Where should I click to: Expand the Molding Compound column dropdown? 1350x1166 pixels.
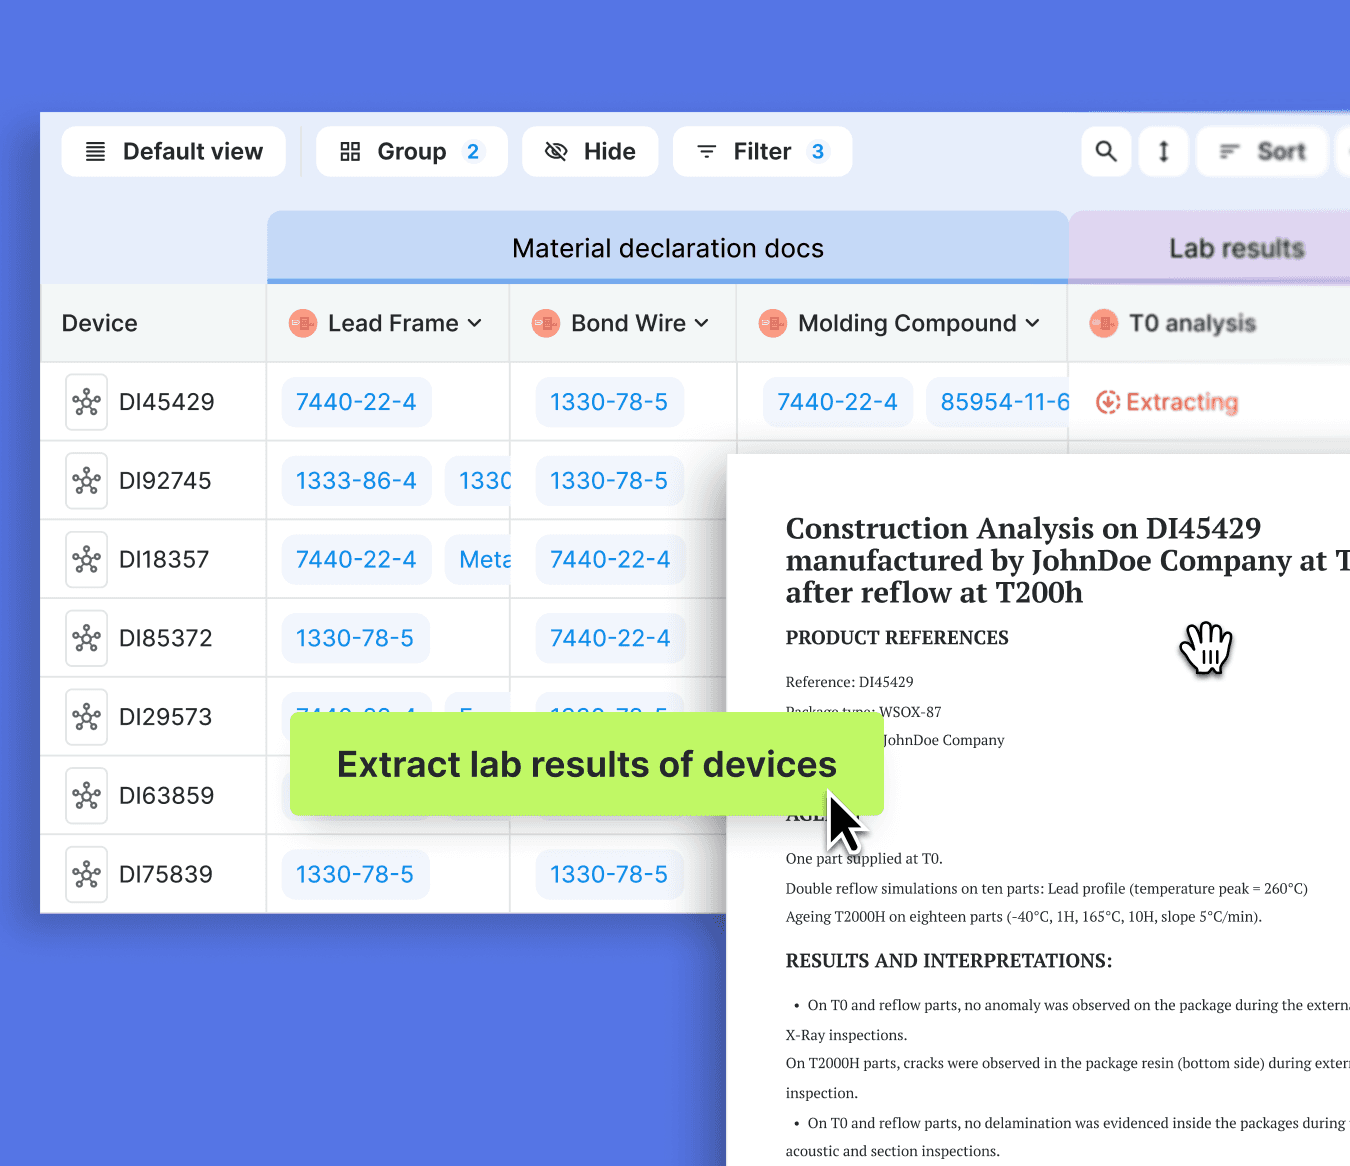[1033, 323]
